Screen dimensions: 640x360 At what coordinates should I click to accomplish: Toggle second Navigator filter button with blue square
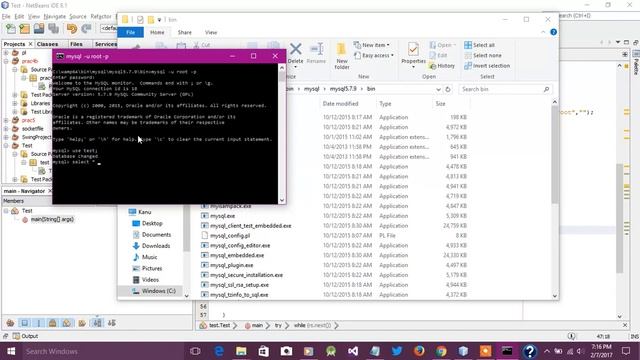coord(24,323)
